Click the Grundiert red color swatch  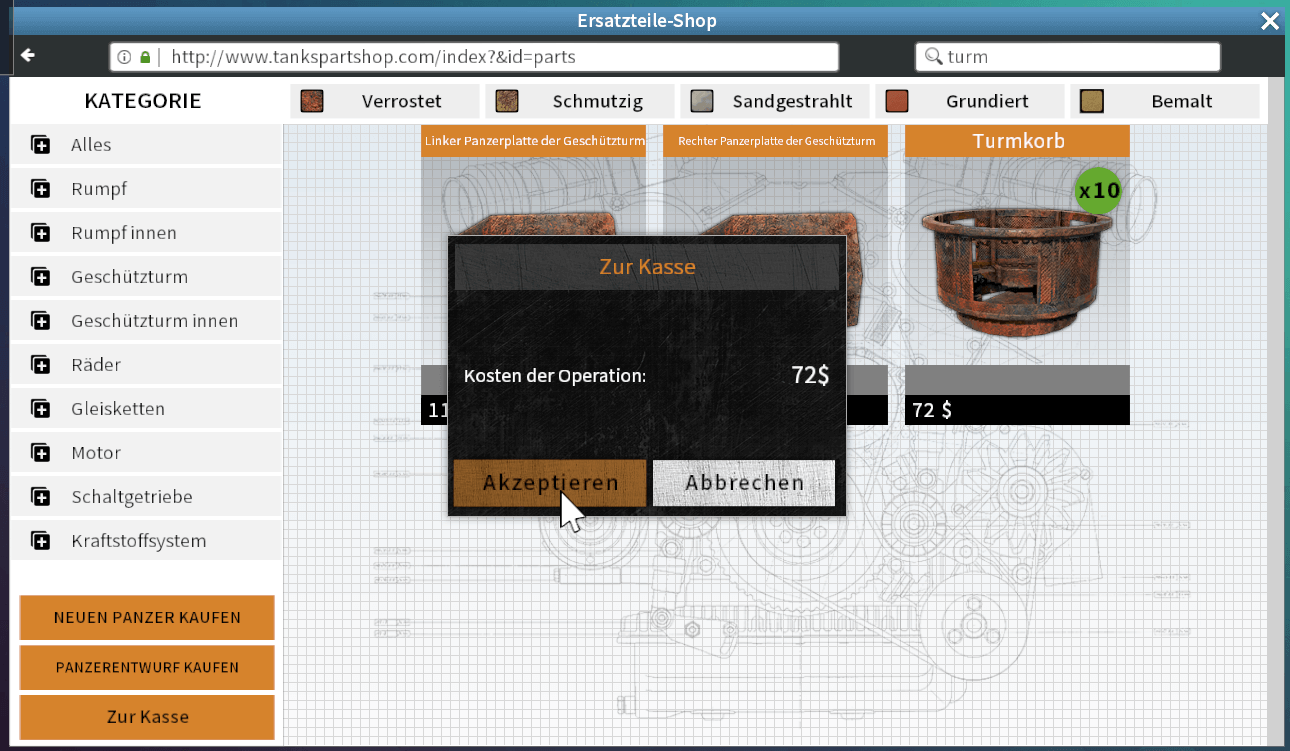(897, 101)
